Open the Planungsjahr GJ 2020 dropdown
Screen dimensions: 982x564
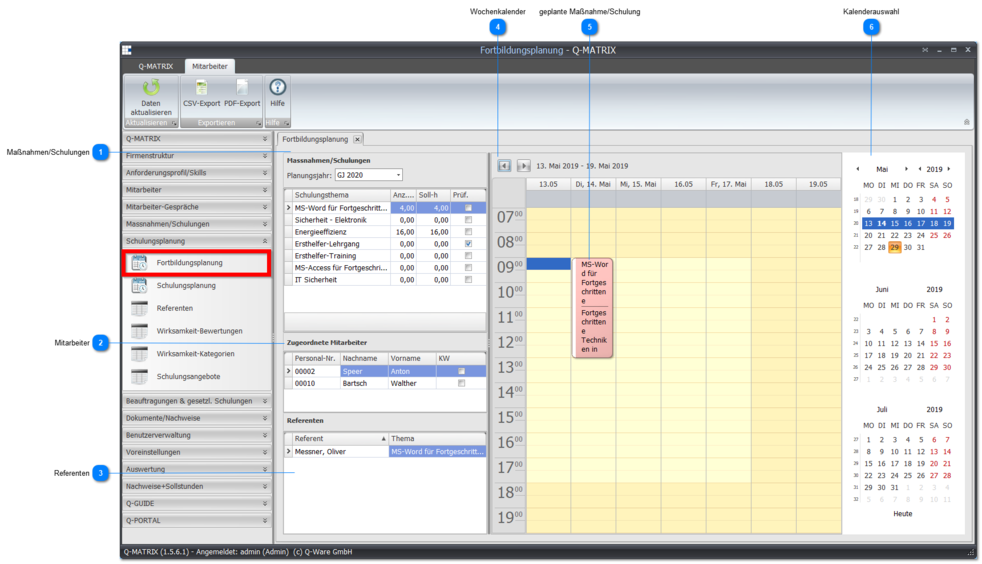pyautogui.click(x=398, y=175)
